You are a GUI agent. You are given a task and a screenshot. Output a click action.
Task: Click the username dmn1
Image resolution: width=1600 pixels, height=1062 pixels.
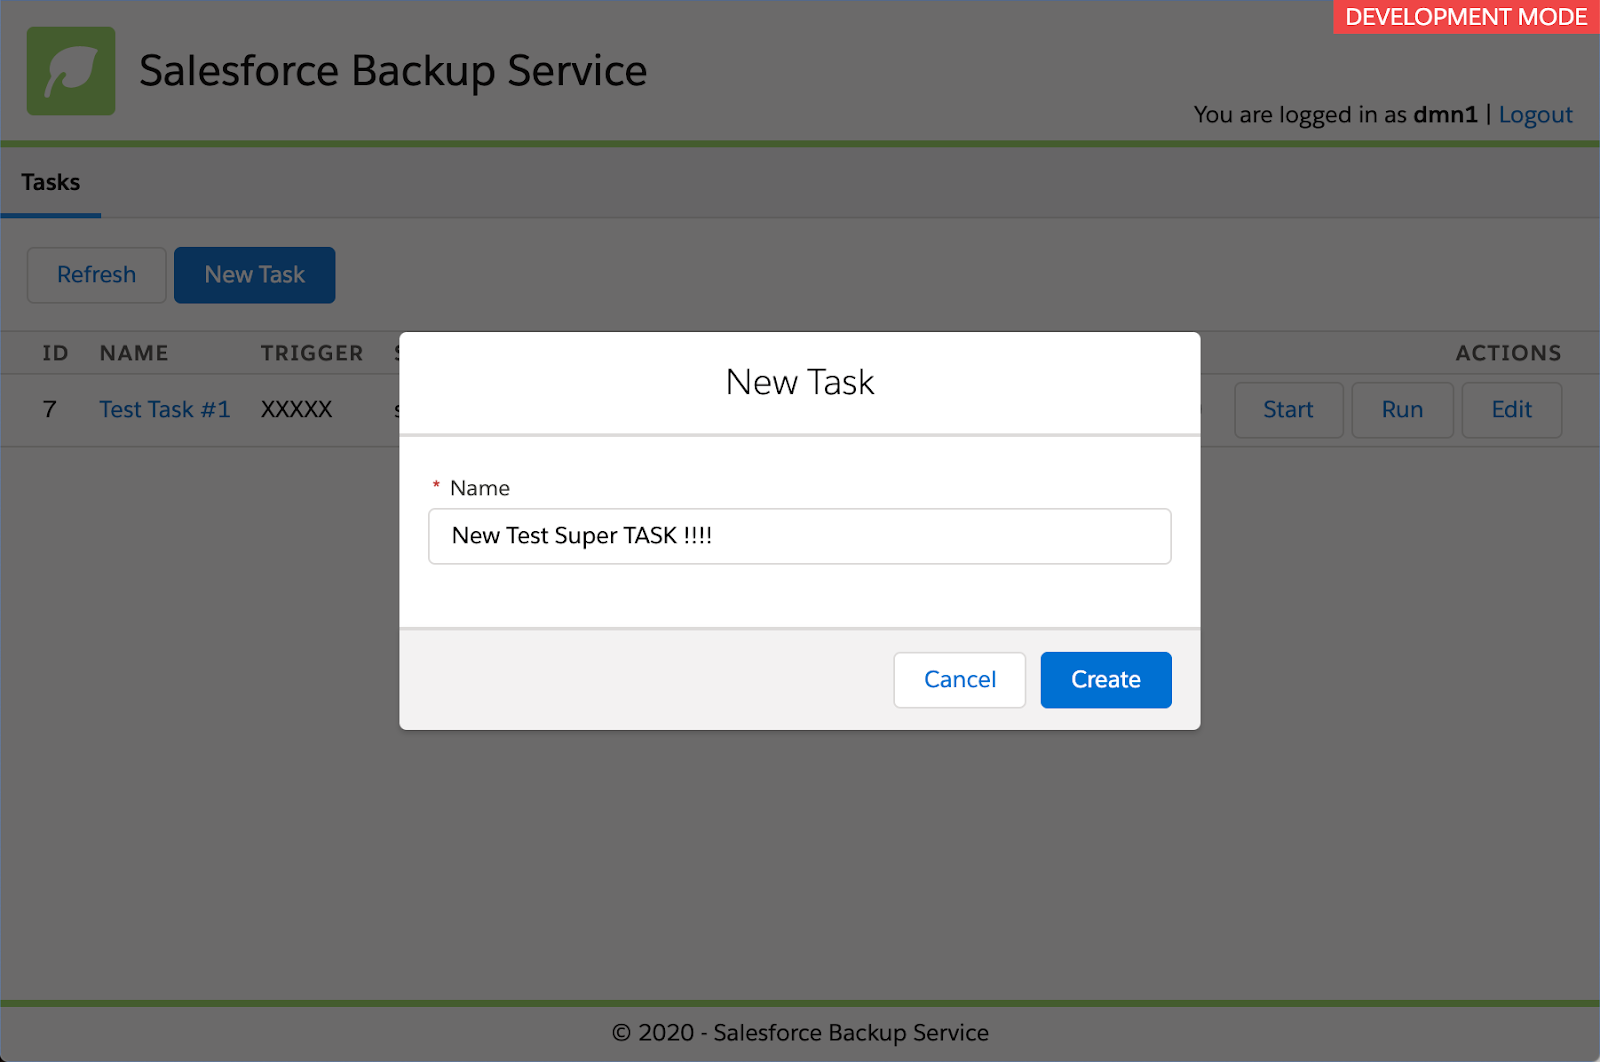pos(1445,115)
